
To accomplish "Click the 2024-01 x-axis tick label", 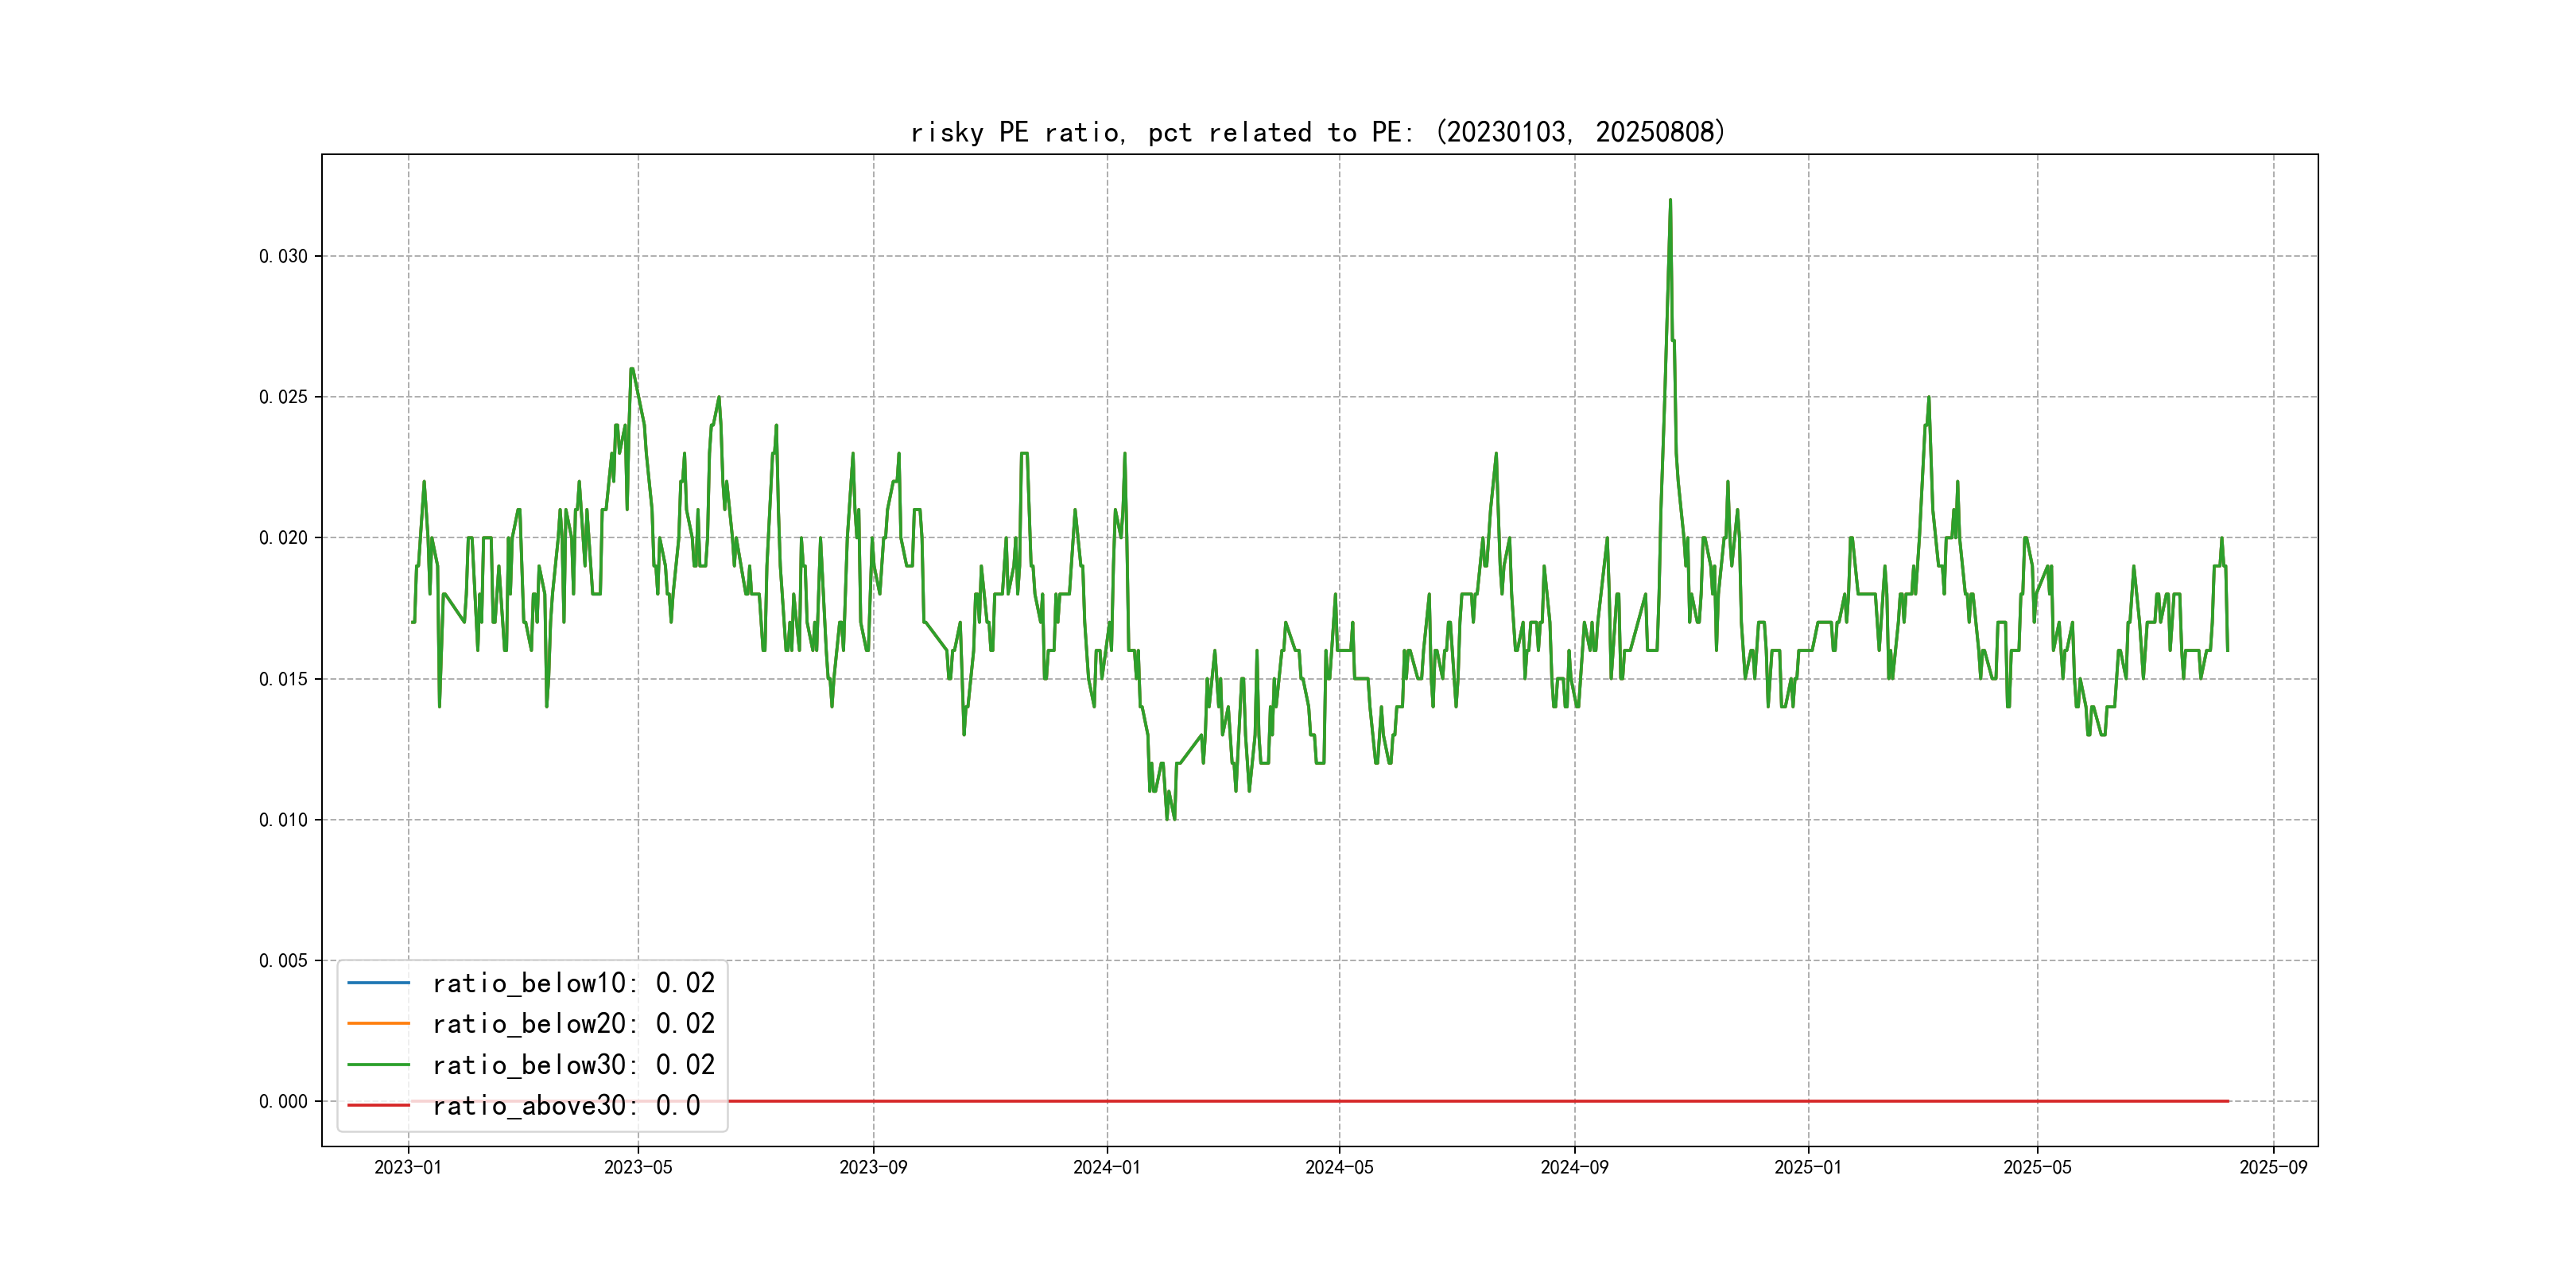I will click(x=1106, y=1167).
